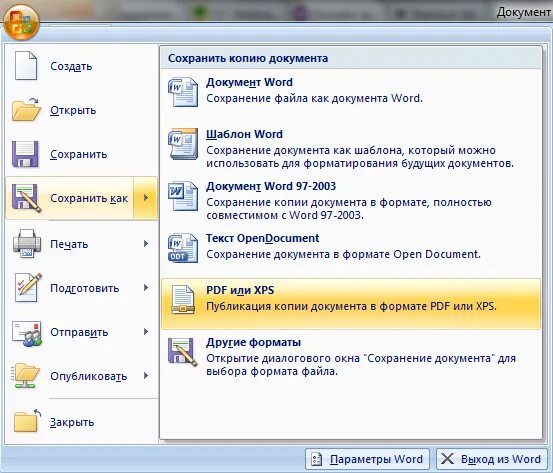Click the X icon of Выход из Word
This screenshot has height=473, width=553.
[448, 459]
